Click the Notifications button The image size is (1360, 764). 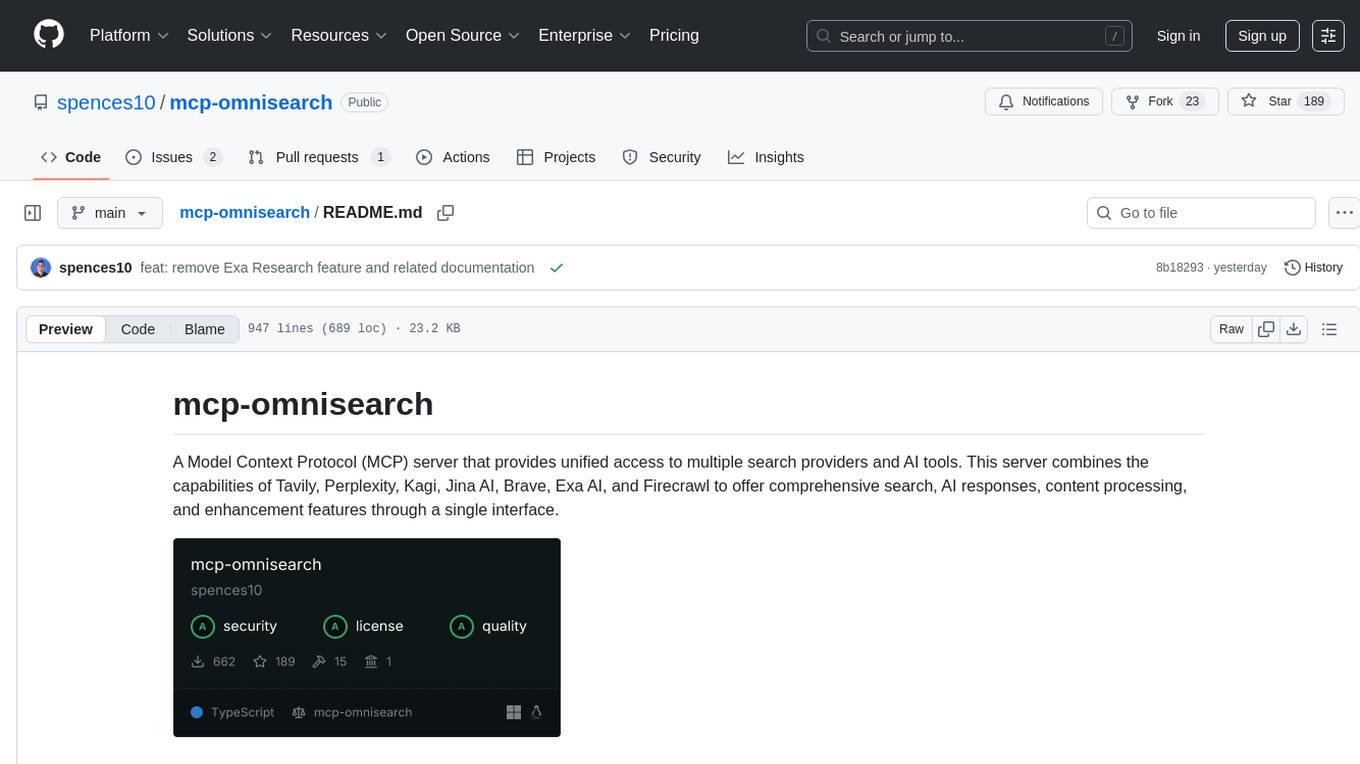coord(1044,101)
